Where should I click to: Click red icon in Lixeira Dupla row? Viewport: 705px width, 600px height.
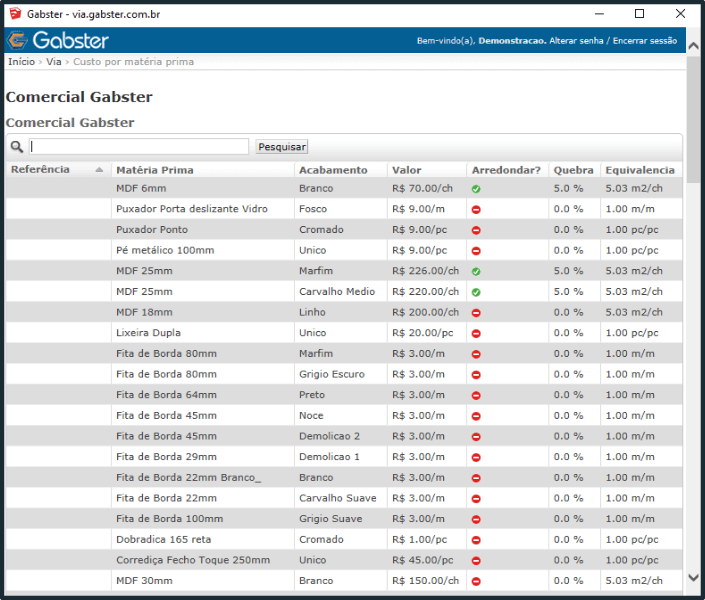(476, 333)
